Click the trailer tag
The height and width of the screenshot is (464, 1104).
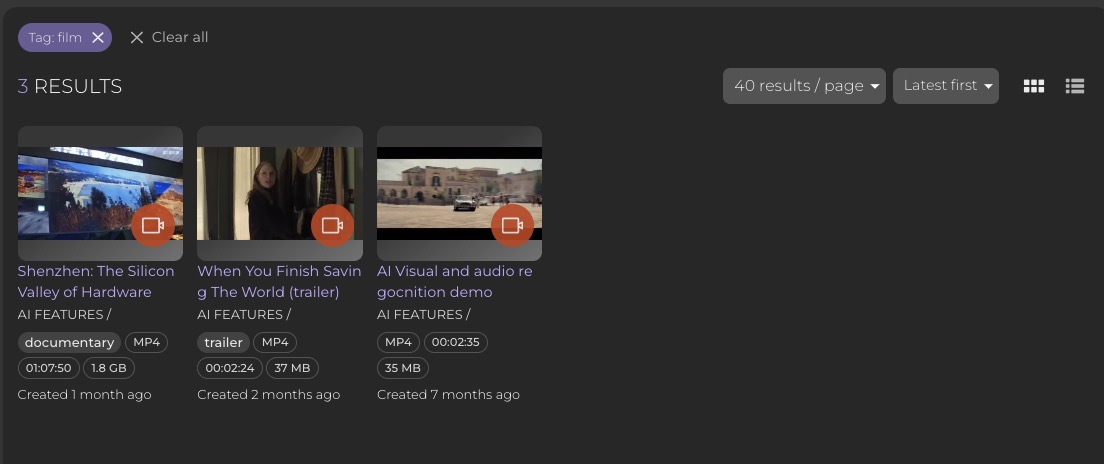pyautogui.click(x=223, y=342)
